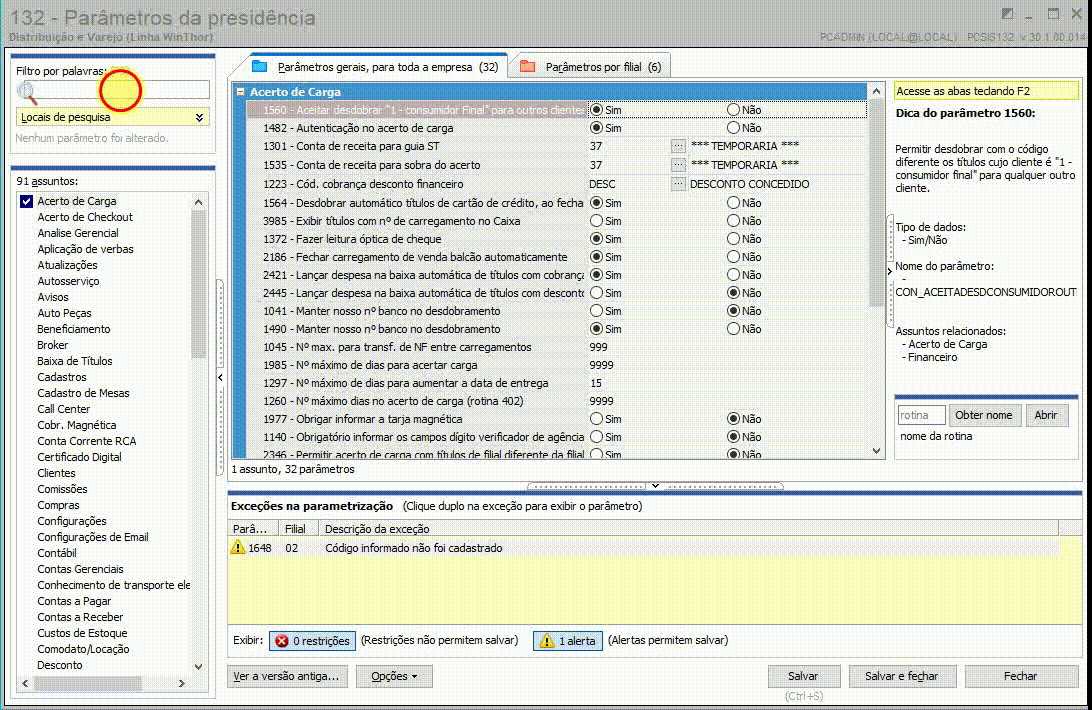This screenshot has height=710, width=1092.
Task: Select Call Center subject
Action: [63, 410]
